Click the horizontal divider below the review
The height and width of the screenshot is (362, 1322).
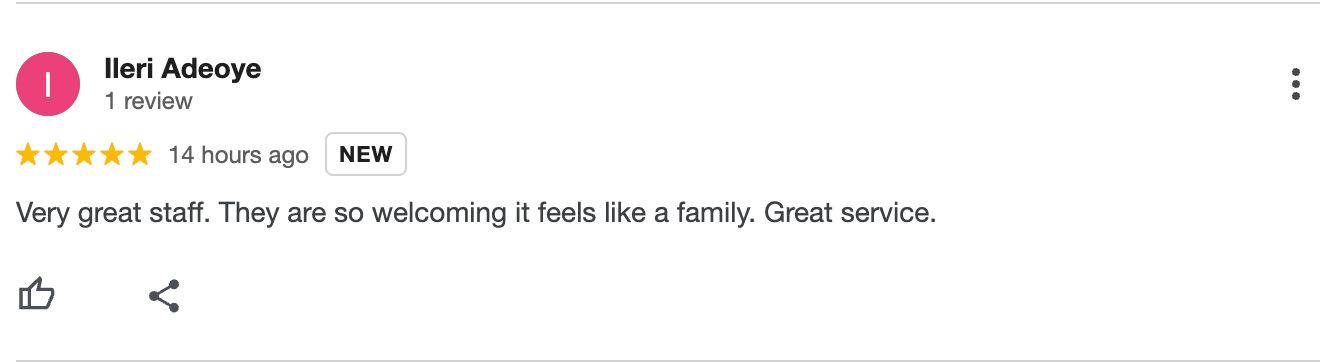pyautogui.click(x=661, y=358)
